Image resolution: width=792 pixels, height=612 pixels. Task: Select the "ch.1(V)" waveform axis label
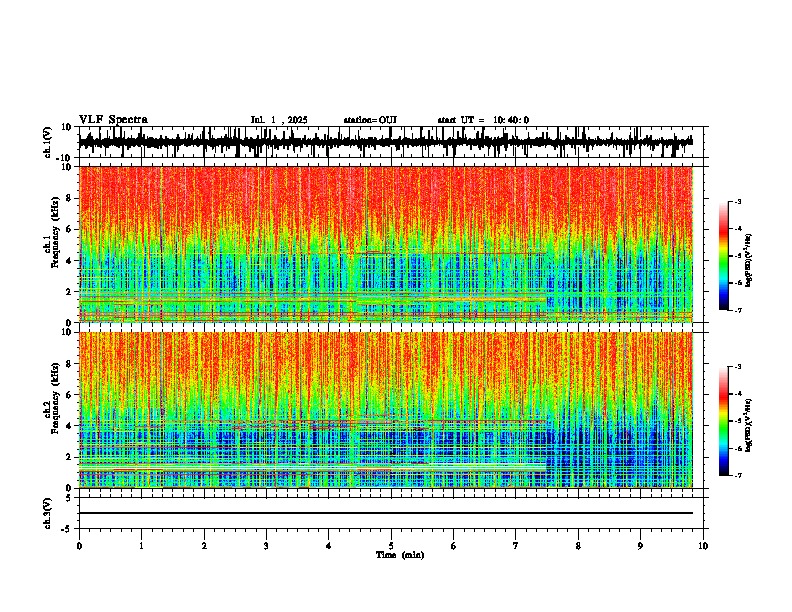point(48,142)
